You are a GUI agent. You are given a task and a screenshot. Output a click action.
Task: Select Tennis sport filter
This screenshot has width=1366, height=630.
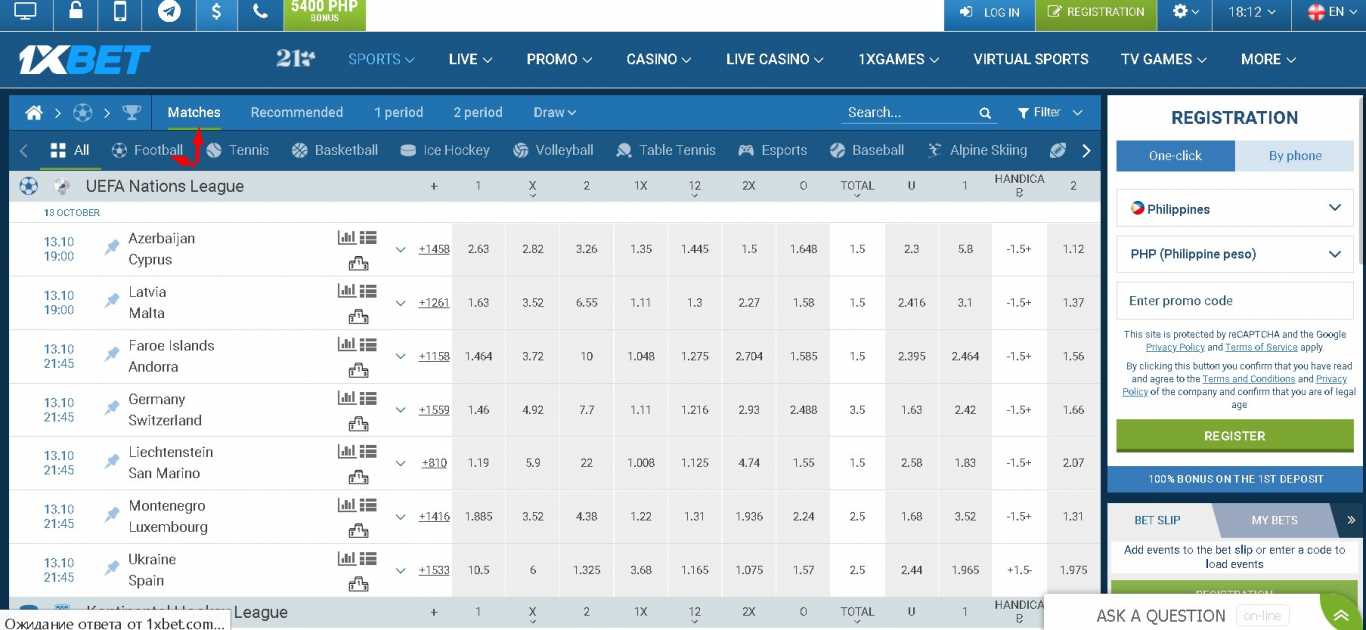pos(238,150)
